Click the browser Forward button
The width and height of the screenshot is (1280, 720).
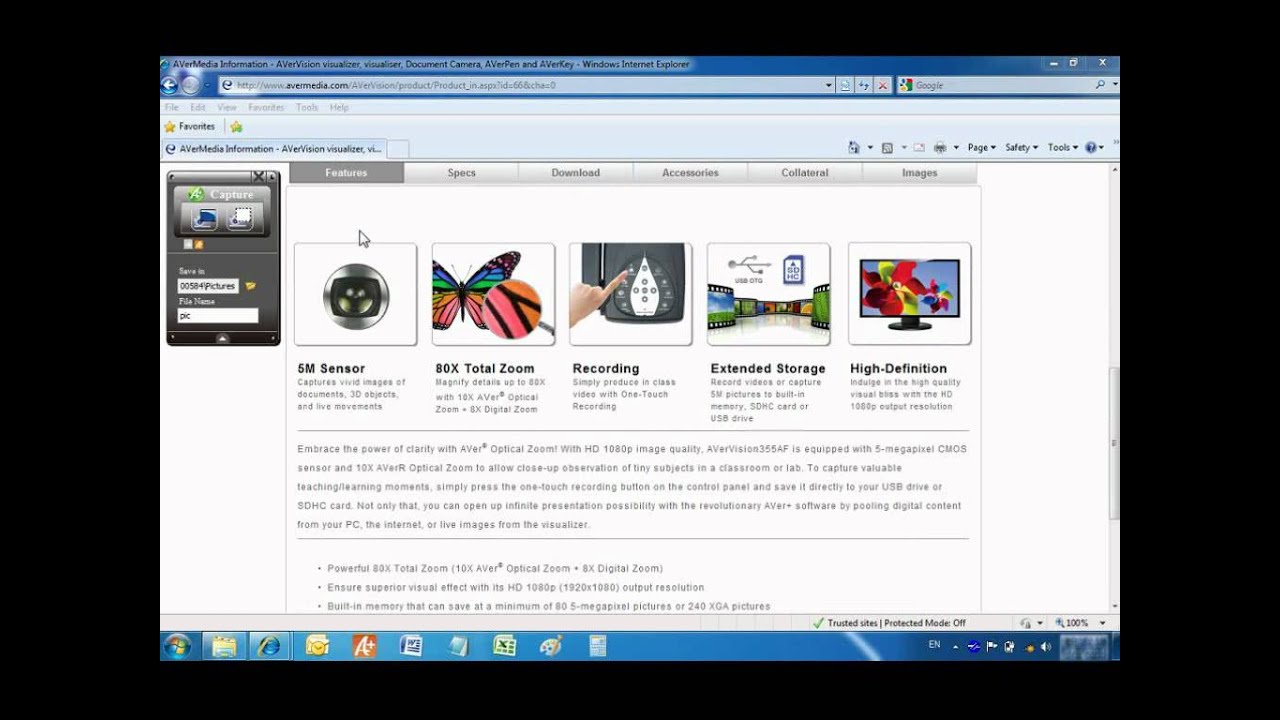pyautogui.click(x=191, y=85)
